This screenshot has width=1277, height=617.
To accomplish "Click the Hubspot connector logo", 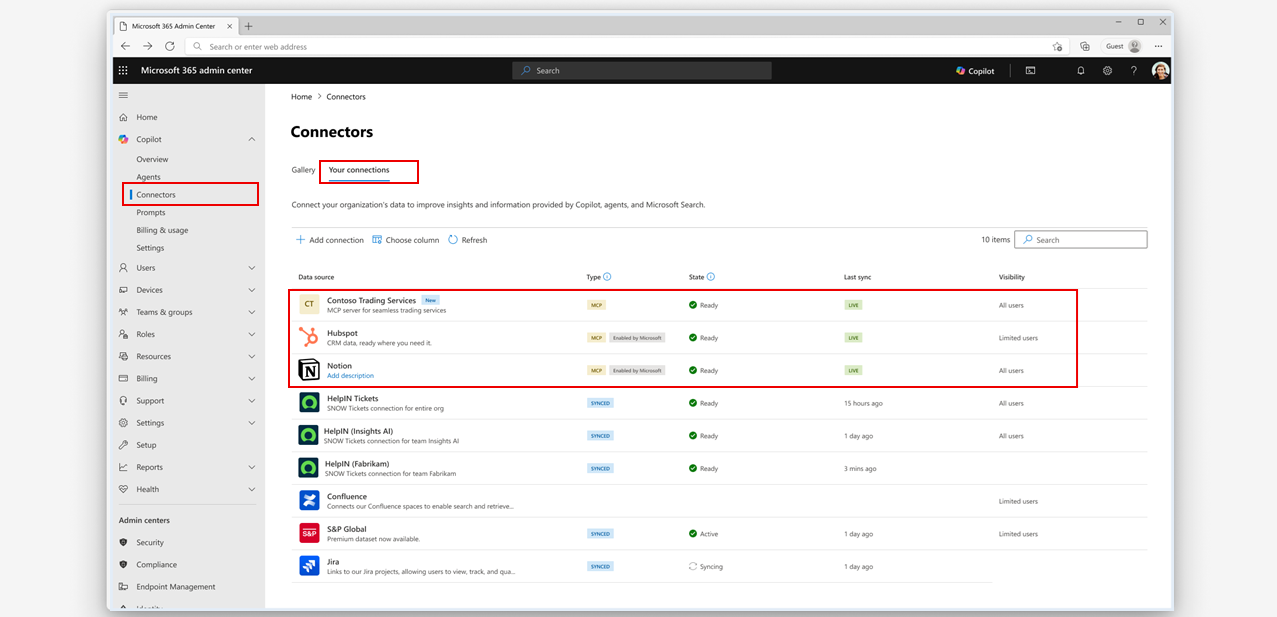I will [x=309, y=337].
